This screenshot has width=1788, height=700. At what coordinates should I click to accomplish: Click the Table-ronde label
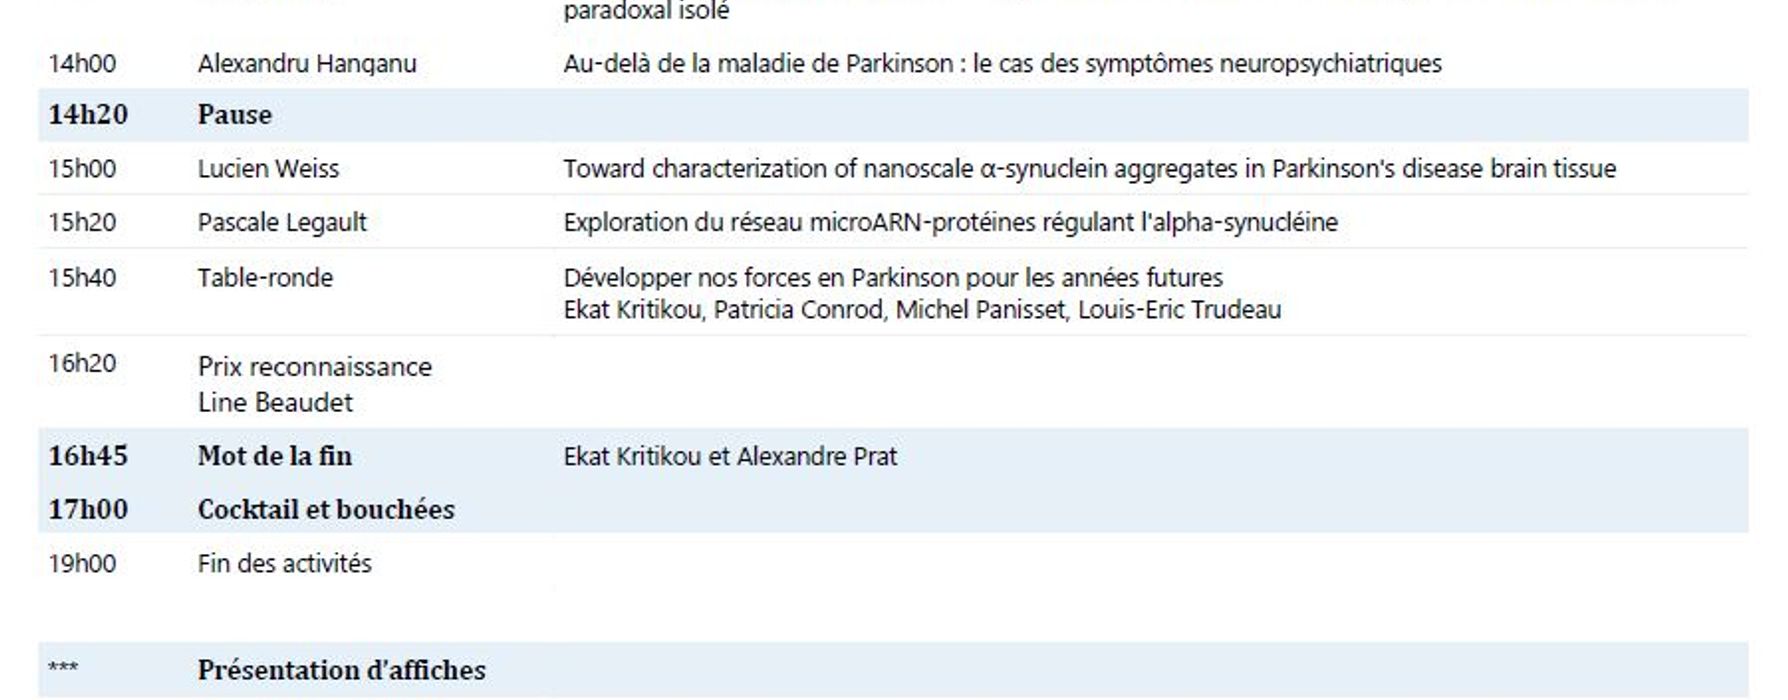[265, 278]
